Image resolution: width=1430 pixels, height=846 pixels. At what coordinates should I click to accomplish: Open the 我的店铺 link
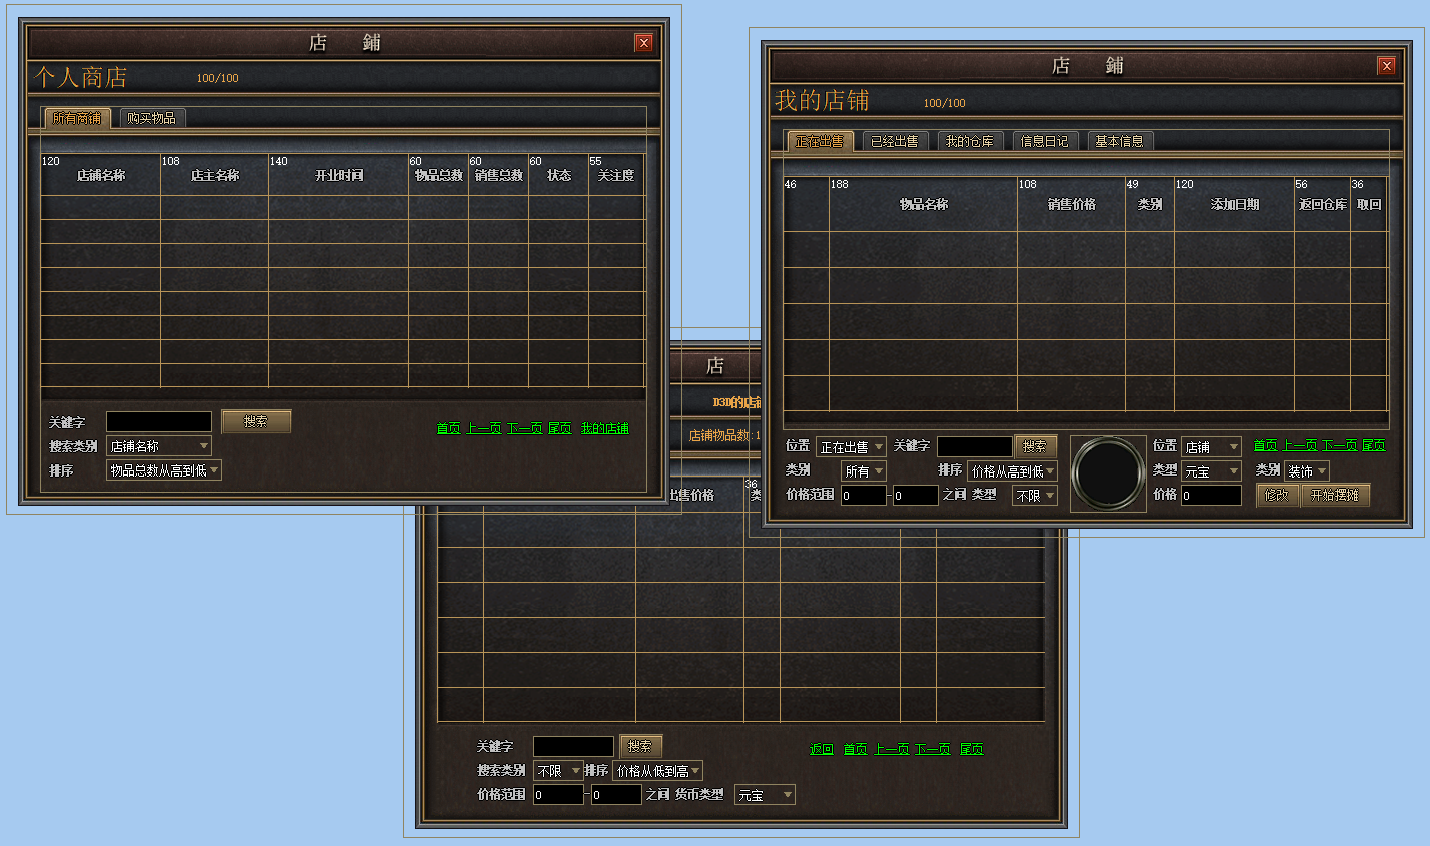pos(604,428)
